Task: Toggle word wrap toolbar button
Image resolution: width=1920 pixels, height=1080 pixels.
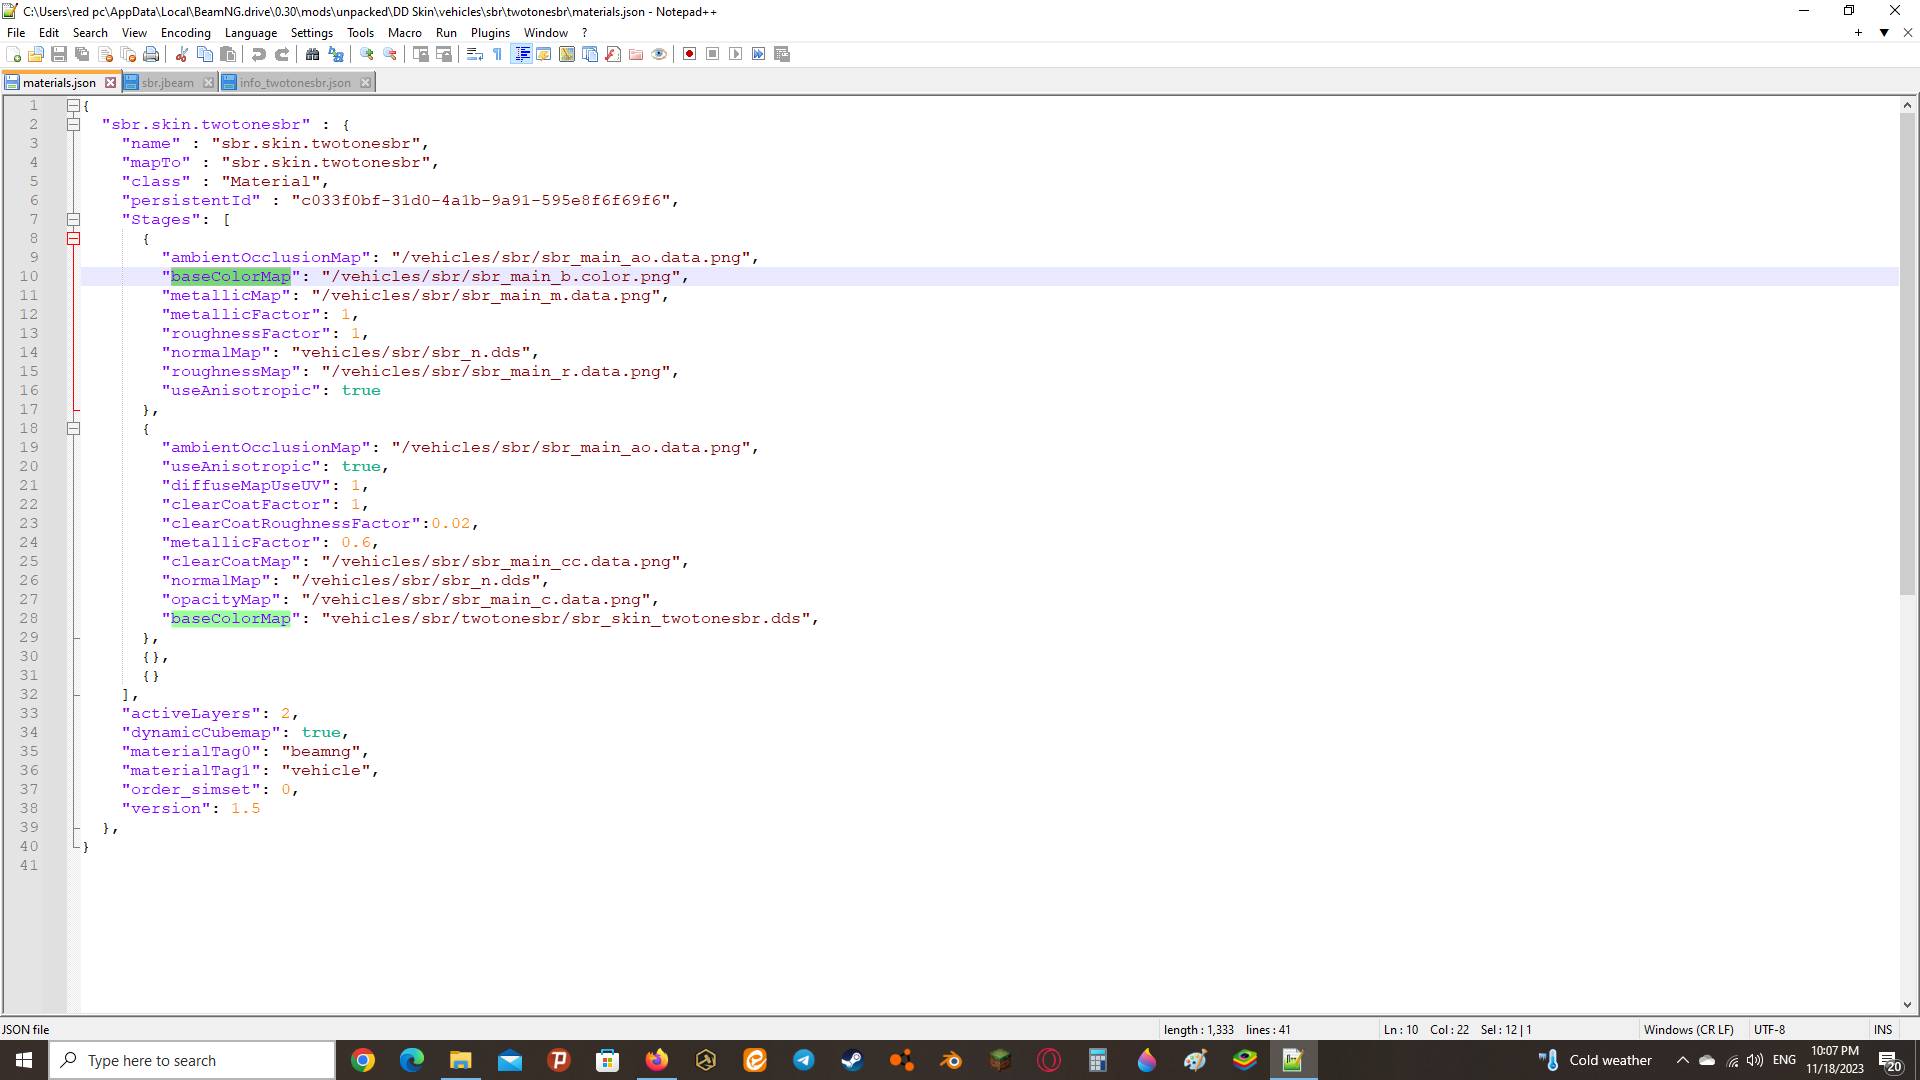Action: [x=475, y=54]
